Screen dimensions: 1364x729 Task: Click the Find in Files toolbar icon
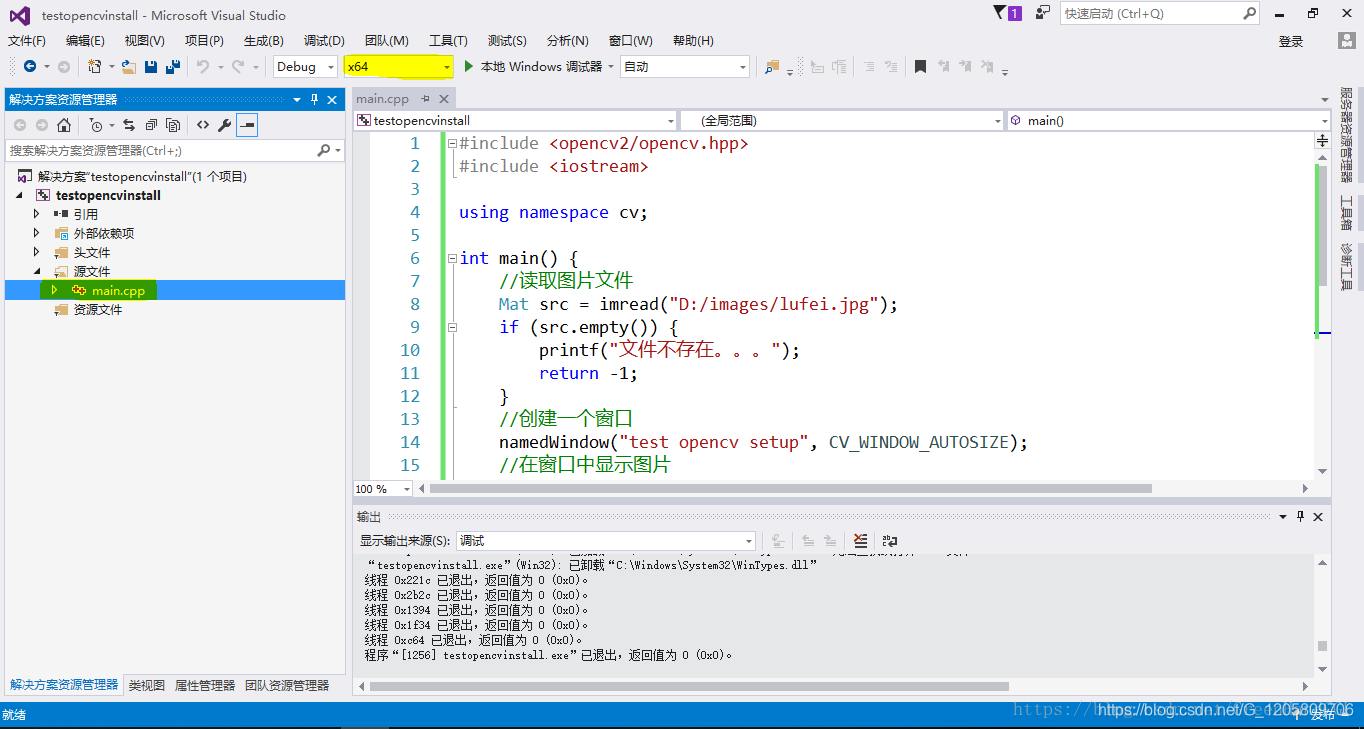point(771,67)
